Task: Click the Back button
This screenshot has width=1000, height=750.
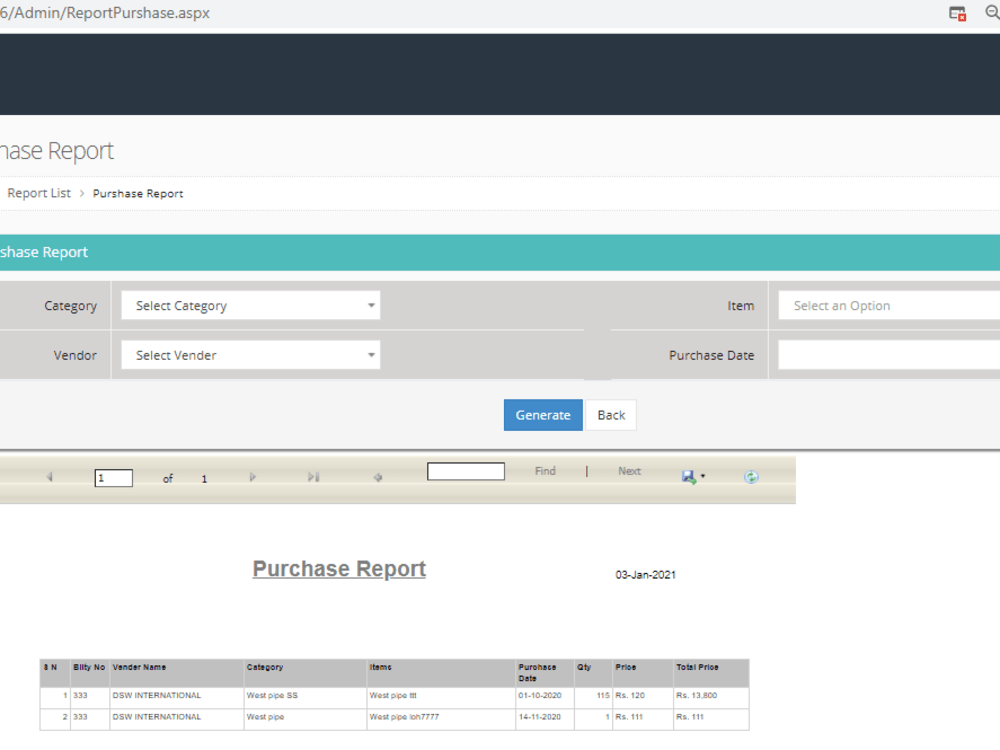Action: coord(611,415)
